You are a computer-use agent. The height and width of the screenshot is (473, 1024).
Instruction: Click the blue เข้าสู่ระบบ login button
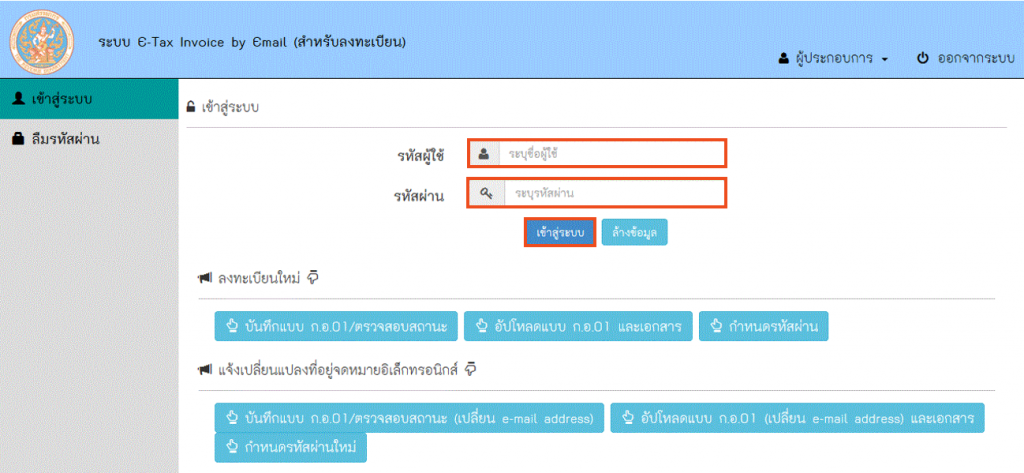pos(560,232)
